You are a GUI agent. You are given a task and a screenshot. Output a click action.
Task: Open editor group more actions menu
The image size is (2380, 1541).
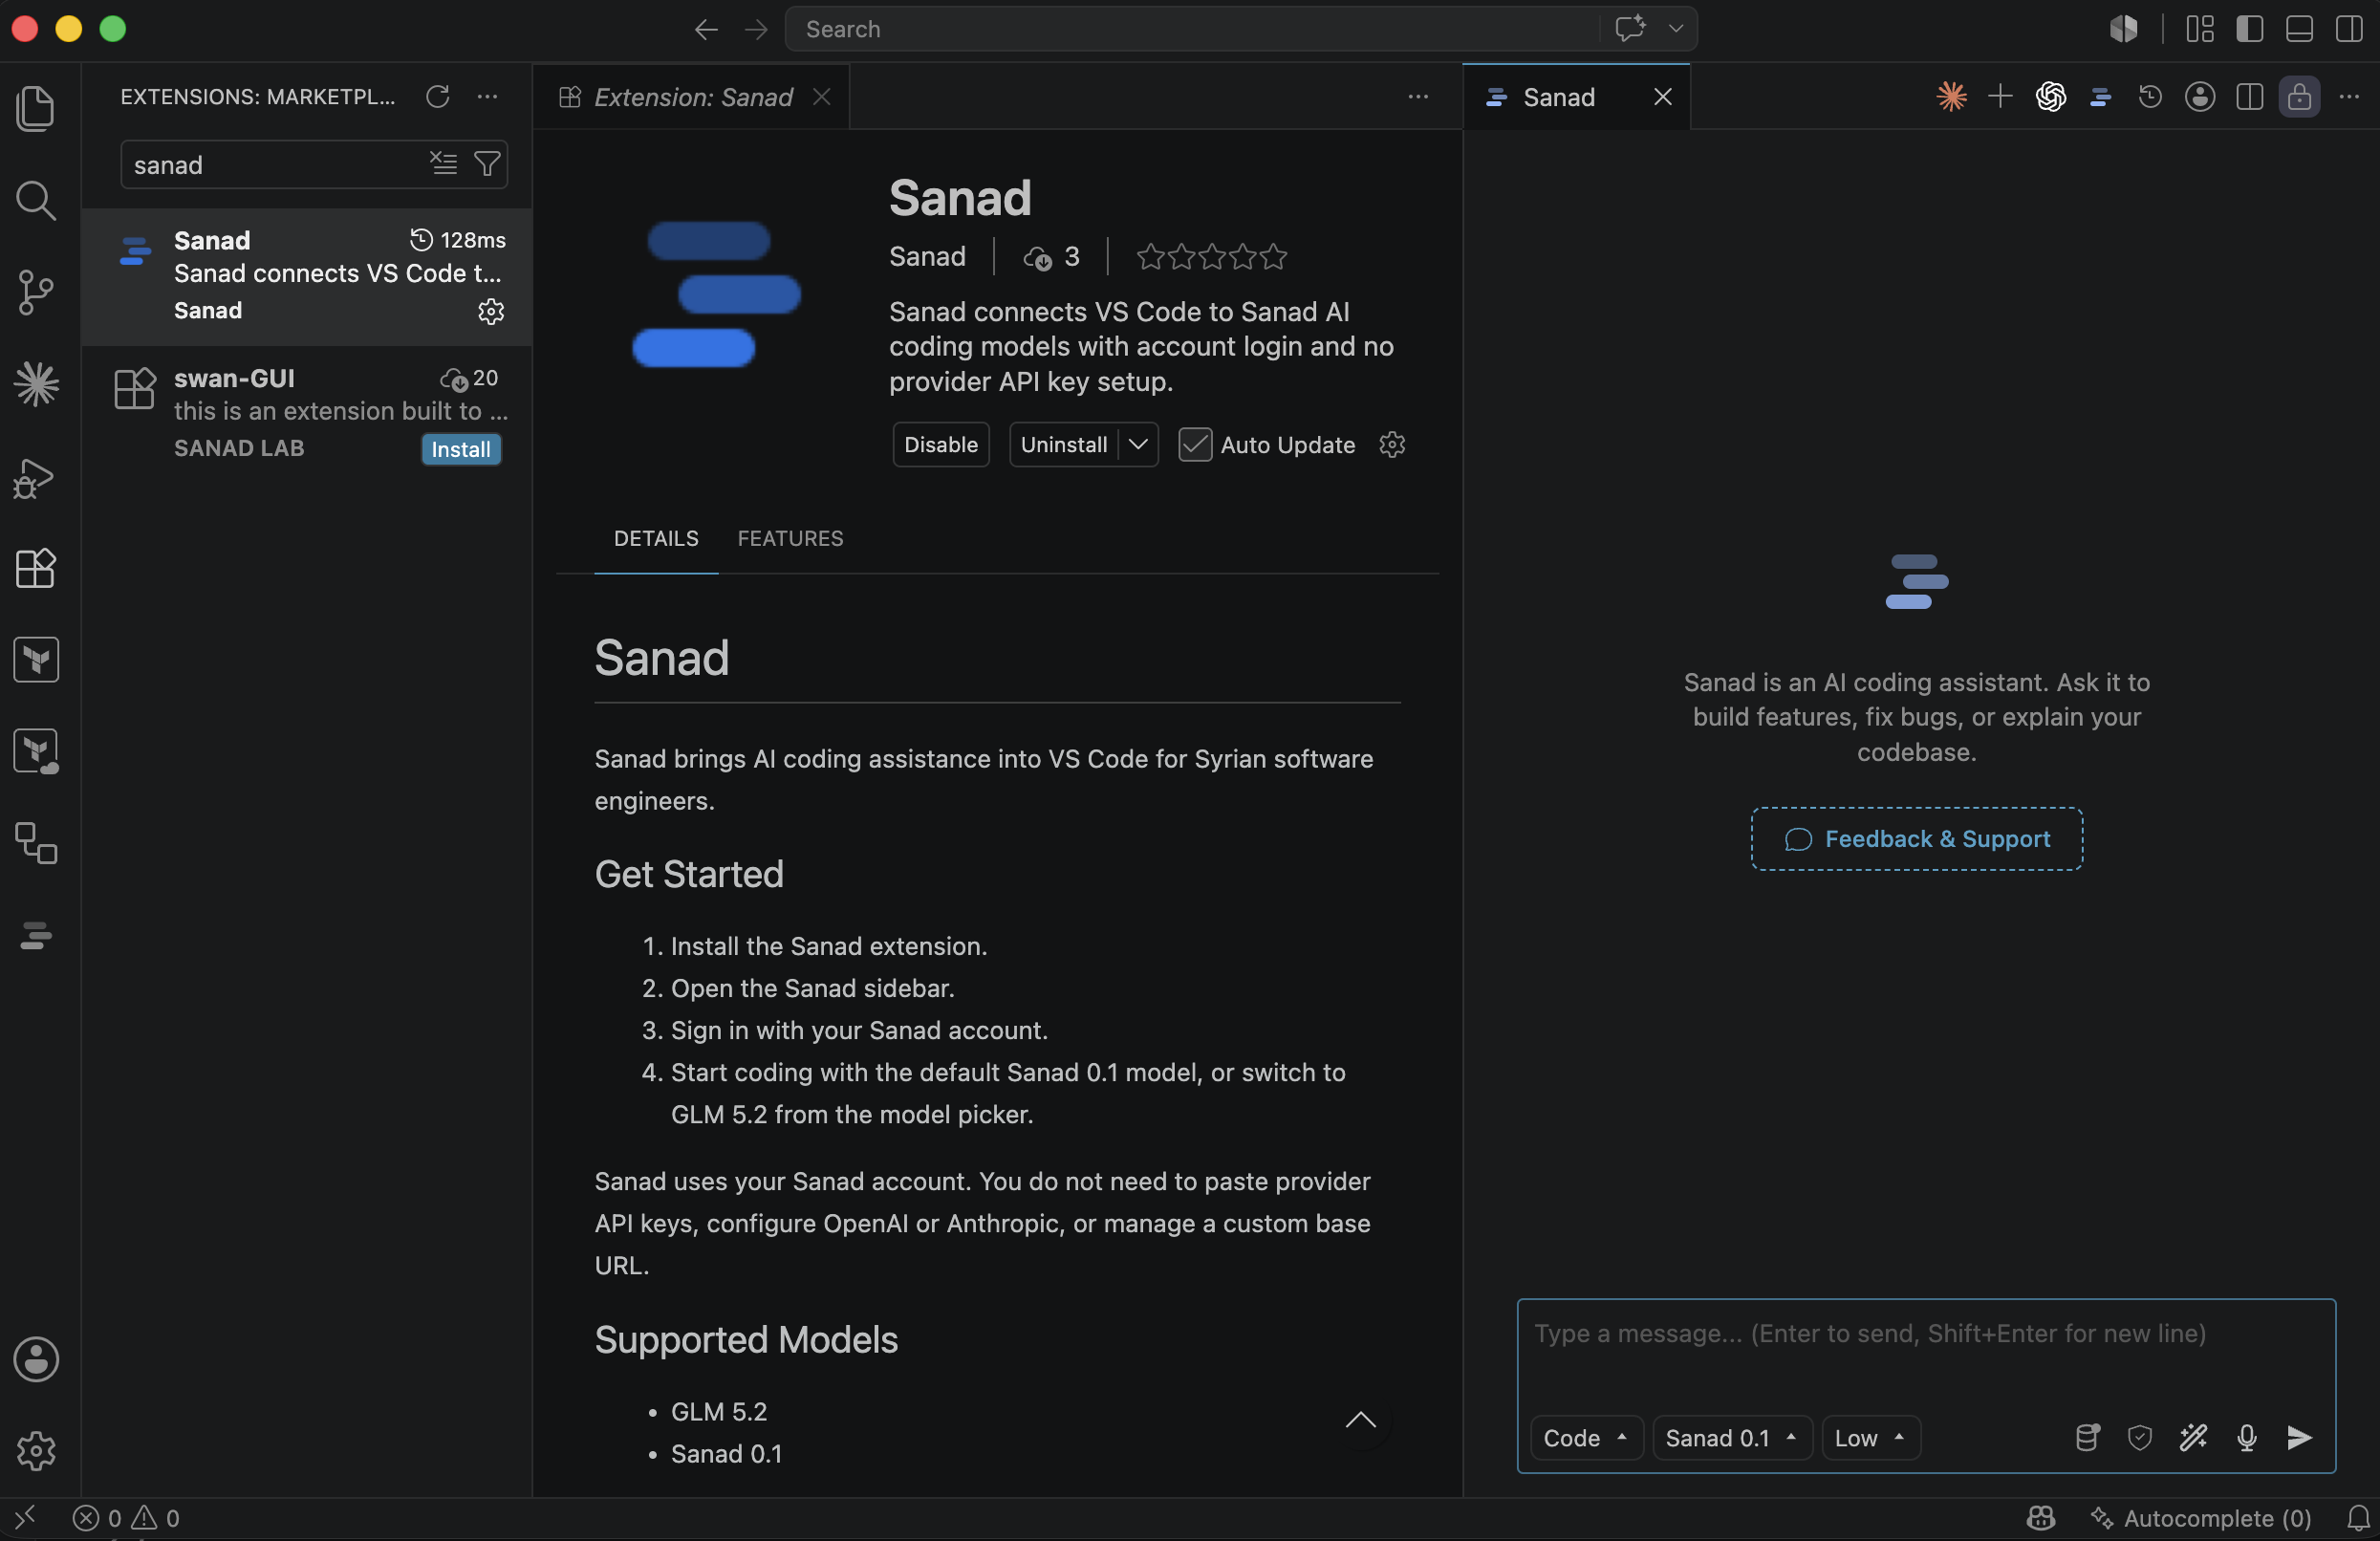(x=1418, y=97)
